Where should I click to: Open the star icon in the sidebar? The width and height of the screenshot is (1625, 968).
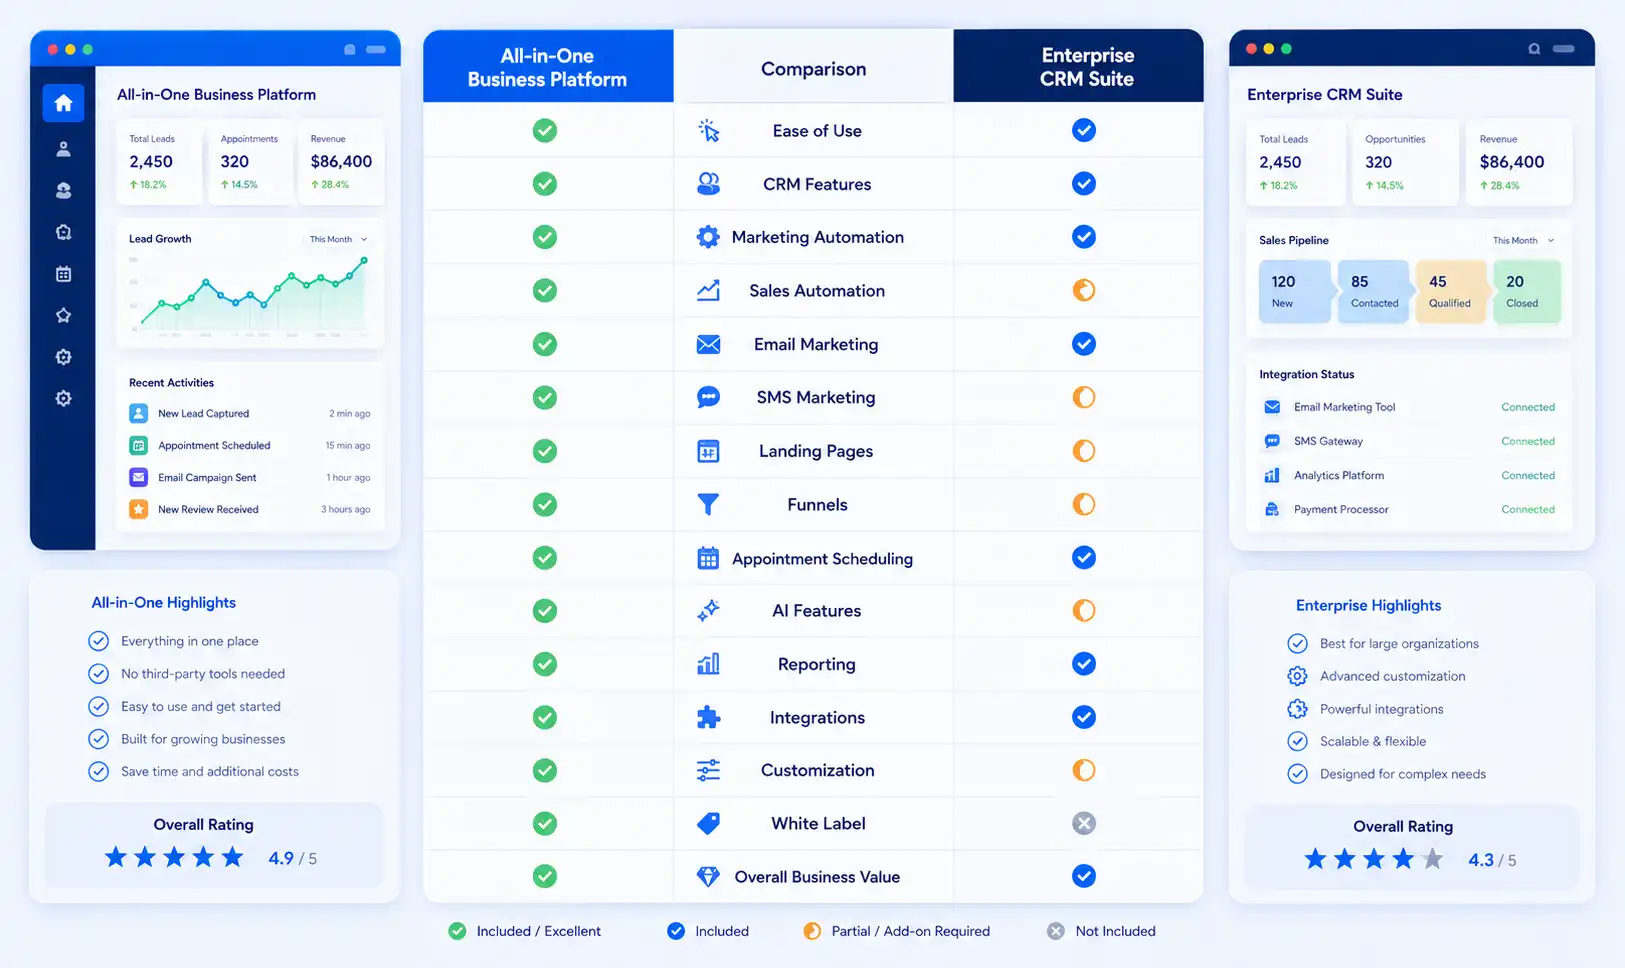(x=63, y=315)
